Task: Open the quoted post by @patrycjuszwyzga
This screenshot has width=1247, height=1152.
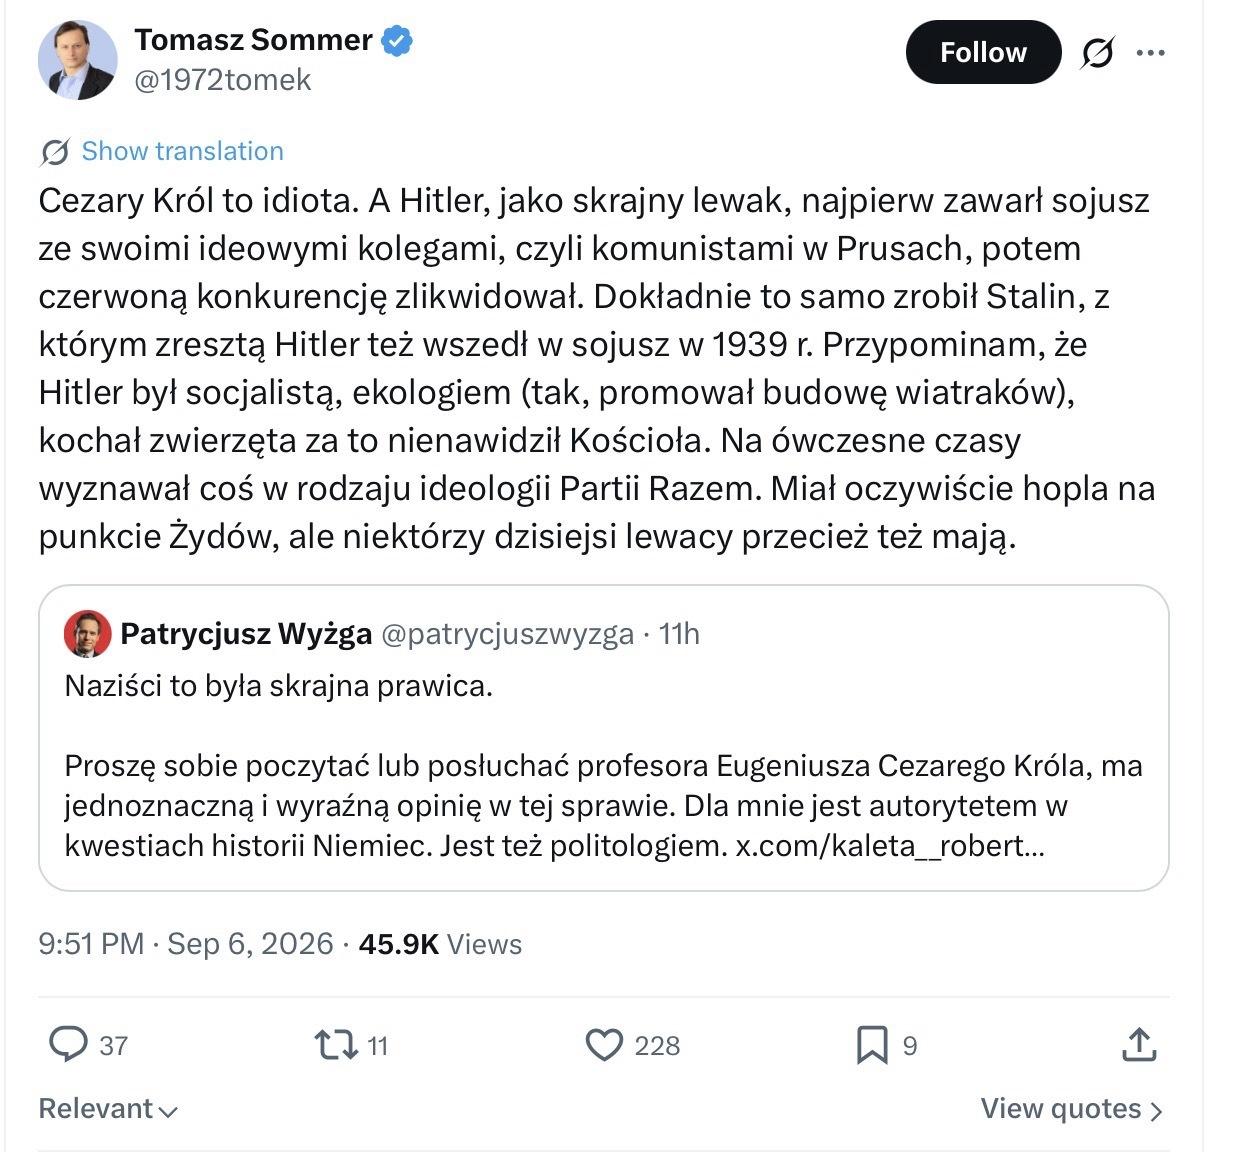Action: tap(604, 738)
